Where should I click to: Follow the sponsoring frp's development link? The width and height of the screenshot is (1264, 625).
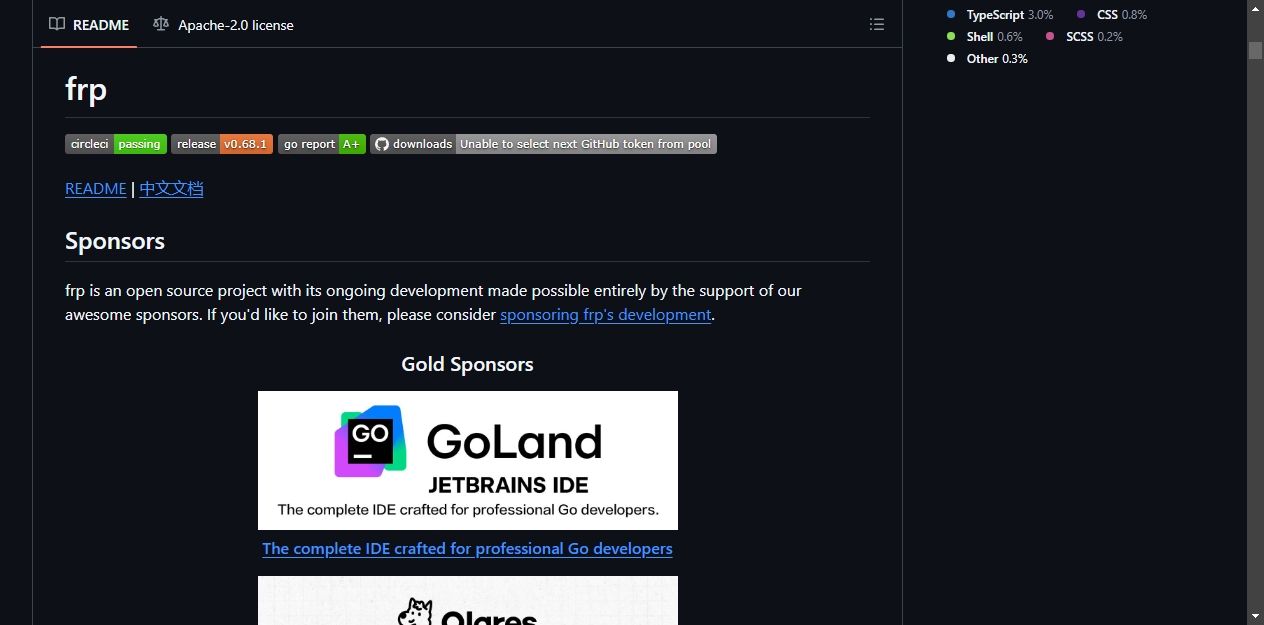point(605,314)
